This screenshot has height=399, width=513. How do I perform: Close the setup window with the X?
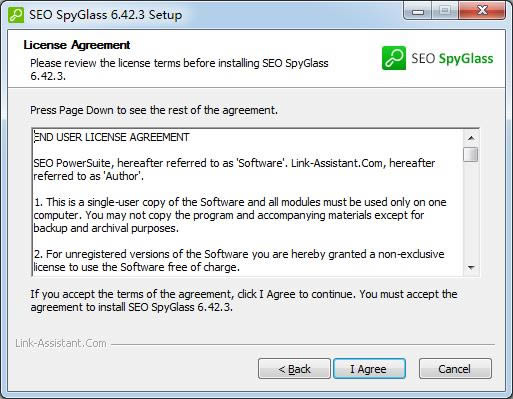pyautogui.click(x=482, y=11)
